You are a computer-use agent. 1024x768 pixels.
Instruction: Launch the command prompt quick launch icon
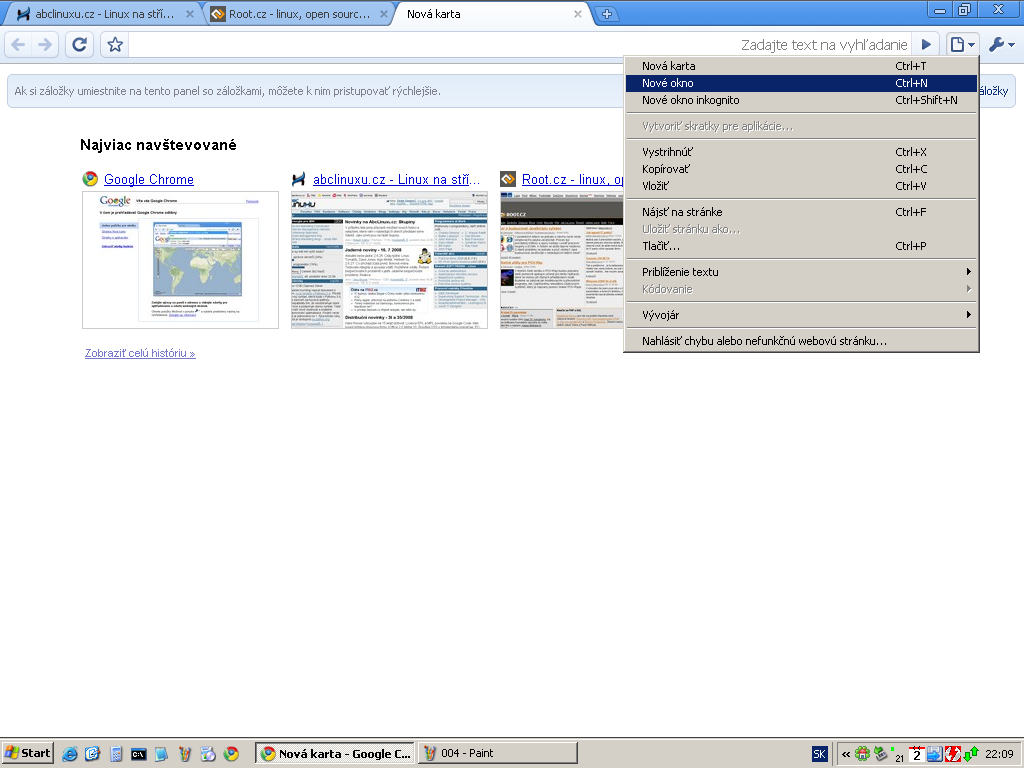pyautogui.click(x=138, y=754)
